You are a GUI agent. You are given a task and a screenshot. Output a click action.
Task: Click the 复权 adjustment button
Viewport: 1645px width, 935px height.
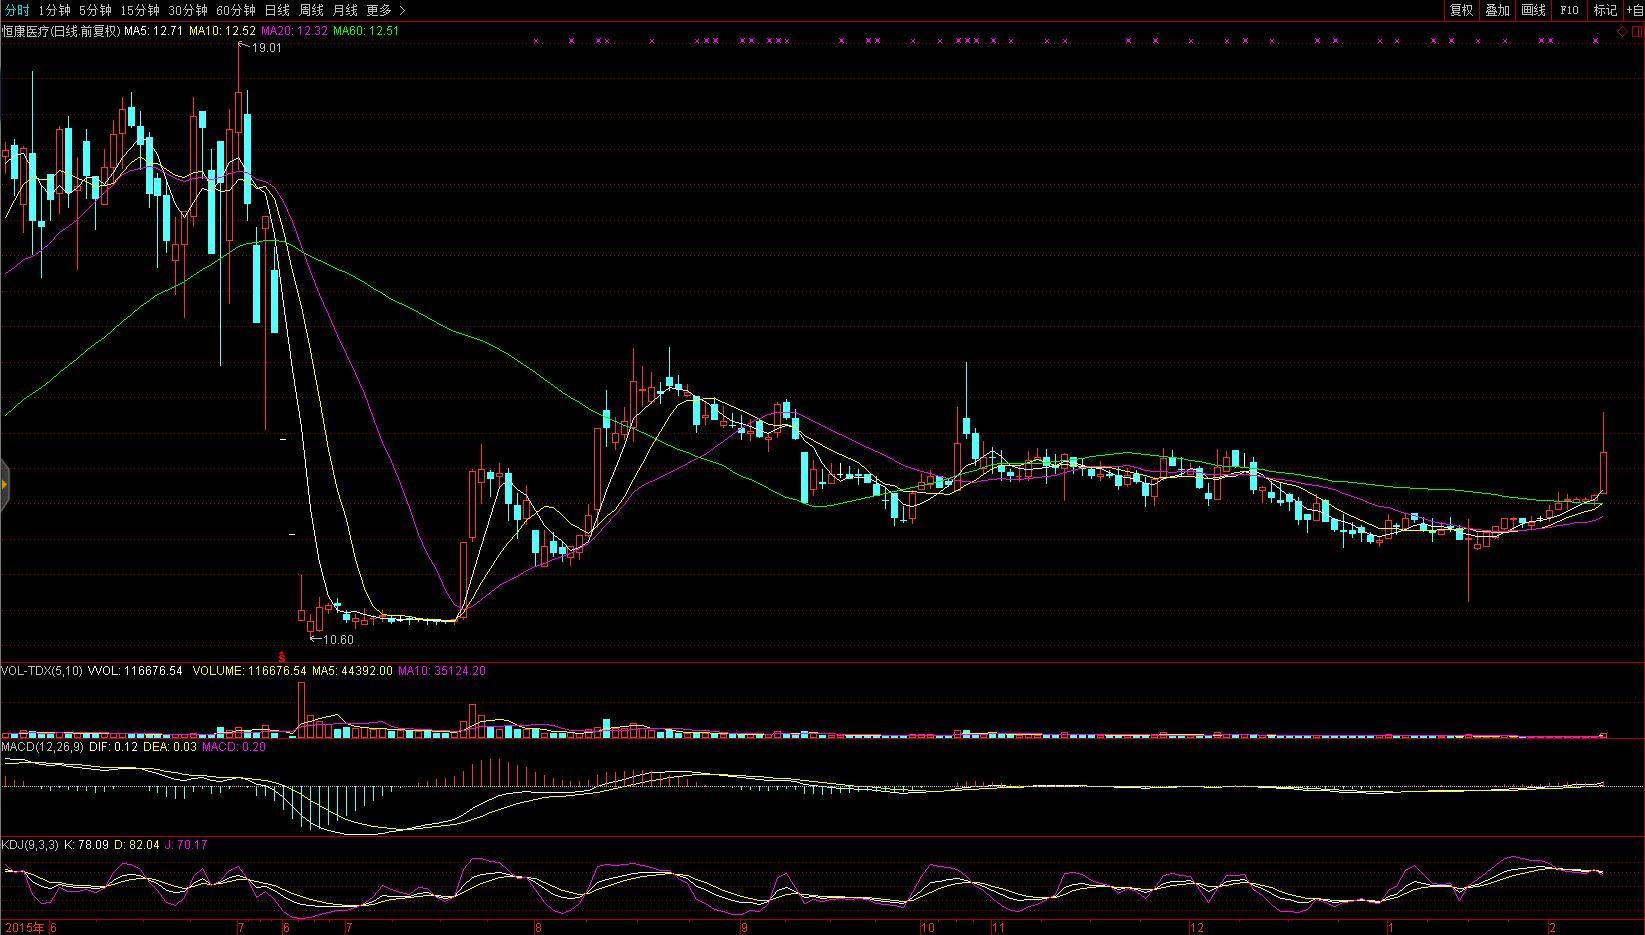coord(1461,10)
